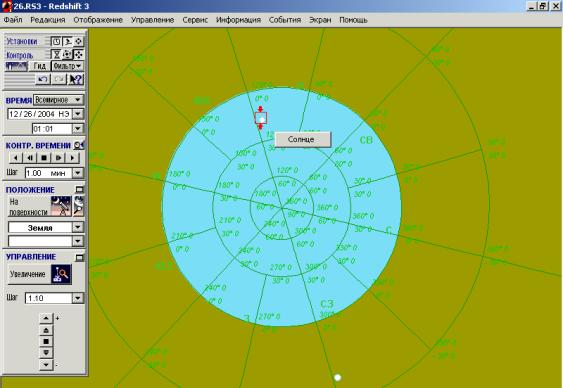The height and width of the screenshot is (388, 563).
Task: Toggle the horizon landscape view button
Action: (x=17, y=66)
